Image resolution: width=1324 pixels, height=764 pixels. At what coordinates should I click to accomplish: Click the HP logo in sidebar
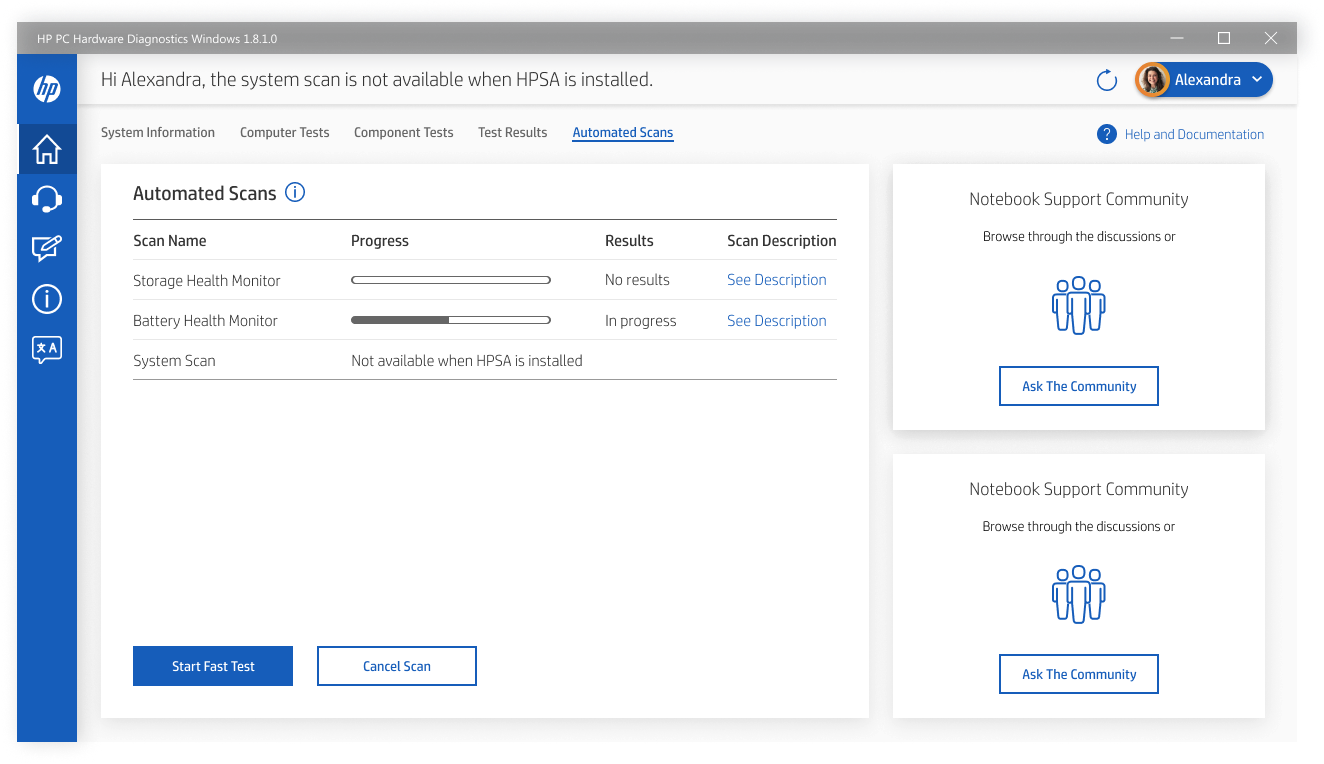47,88
